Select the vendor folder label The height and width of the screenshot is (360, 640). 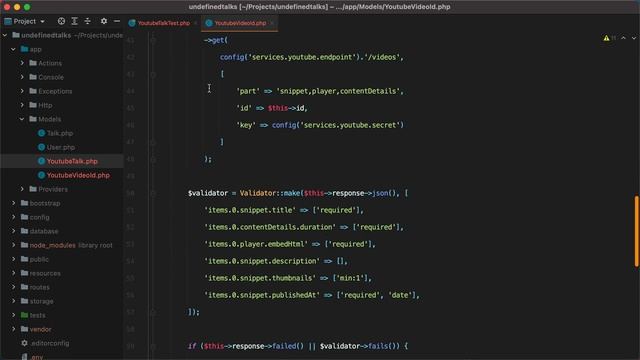coord(40,329)
